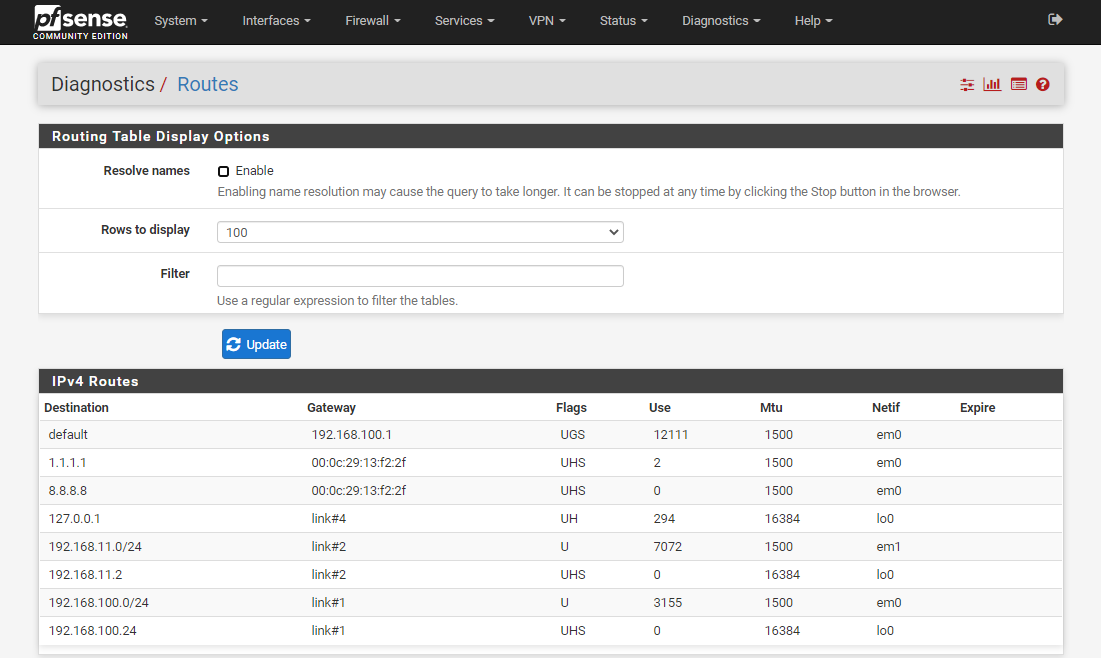1101x658 pixels.
Task: Click the IPv4 Routes panel heading
Action: pos(95,381)
